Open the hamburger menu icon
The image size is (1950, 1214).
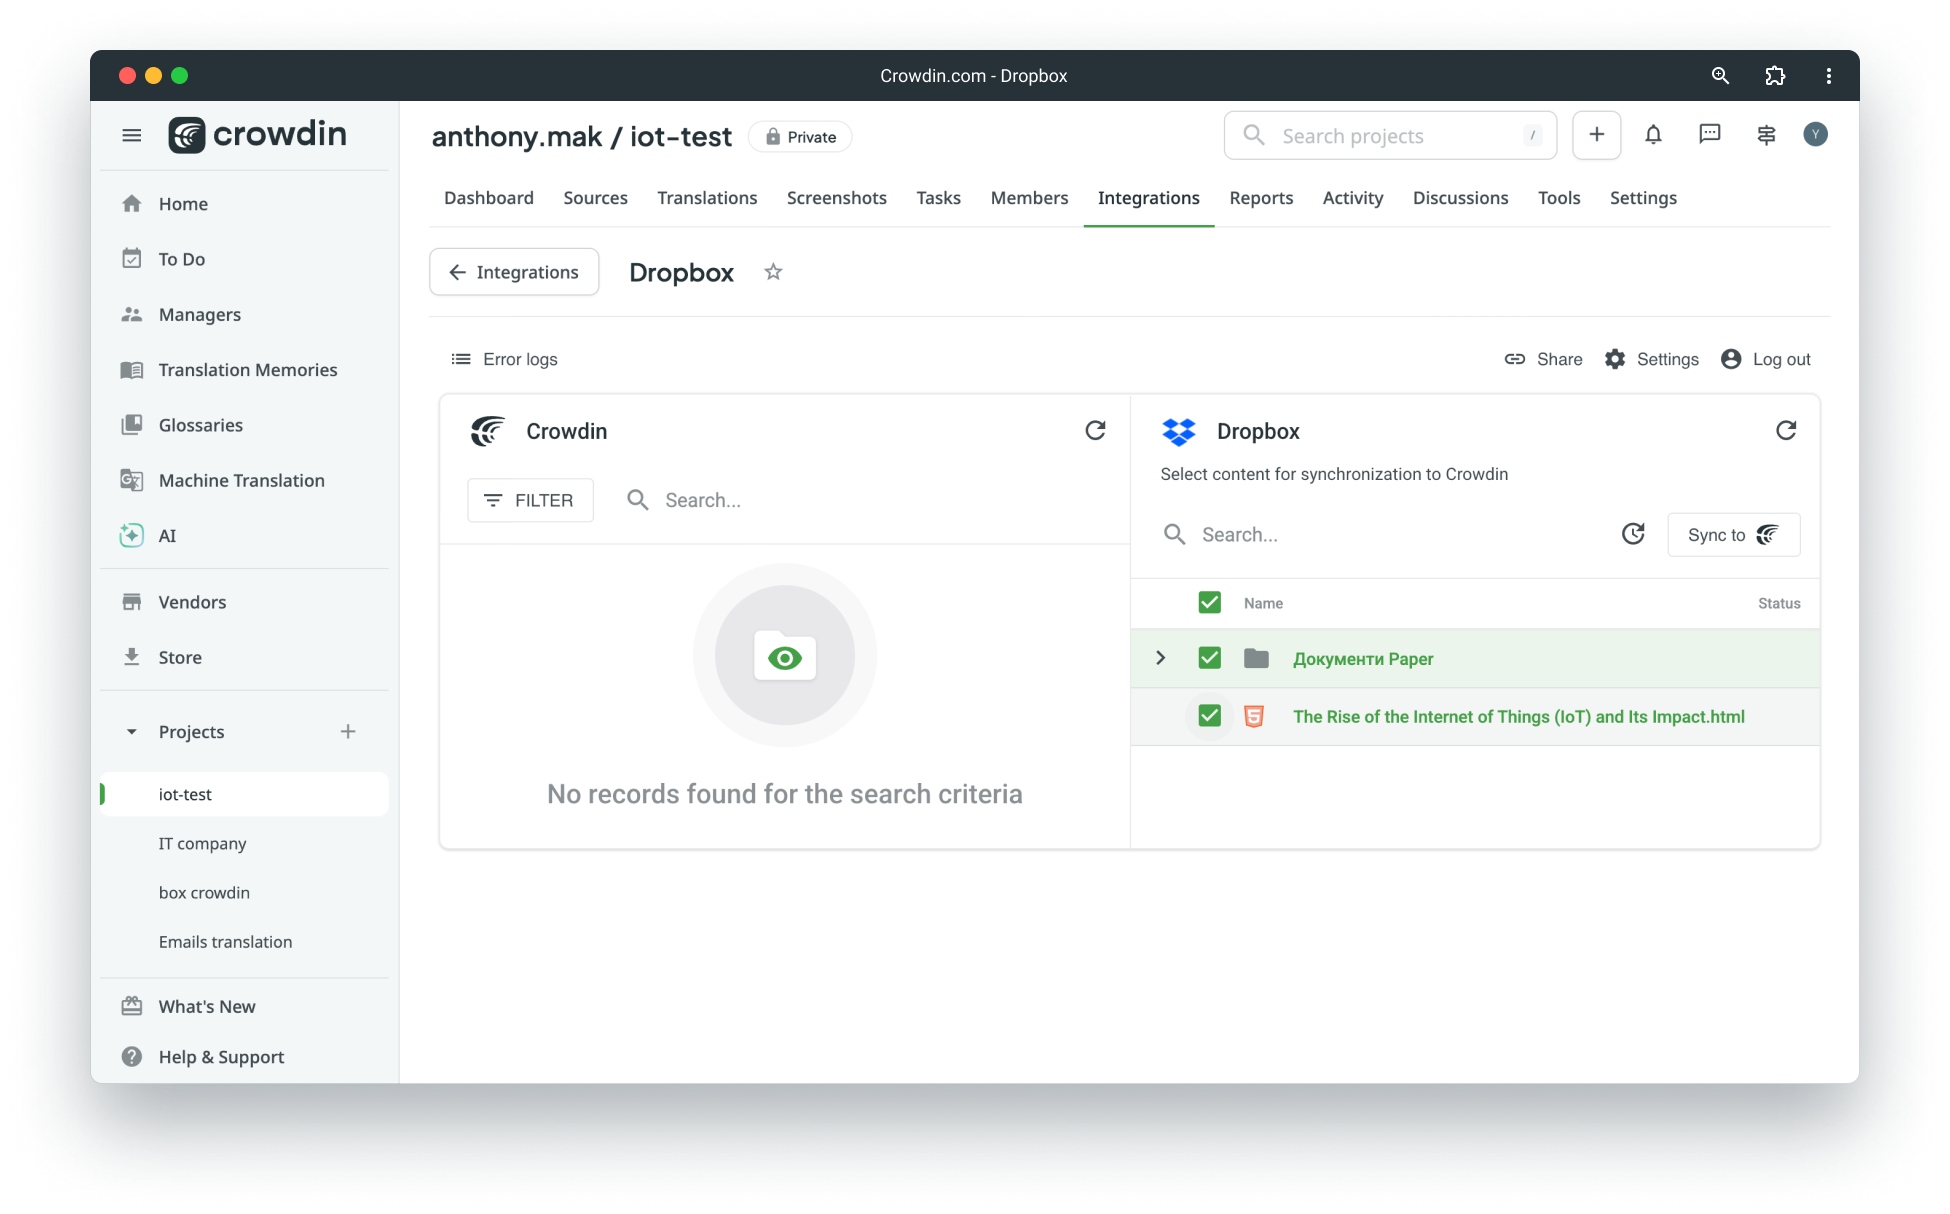click(x=131, y=135)
